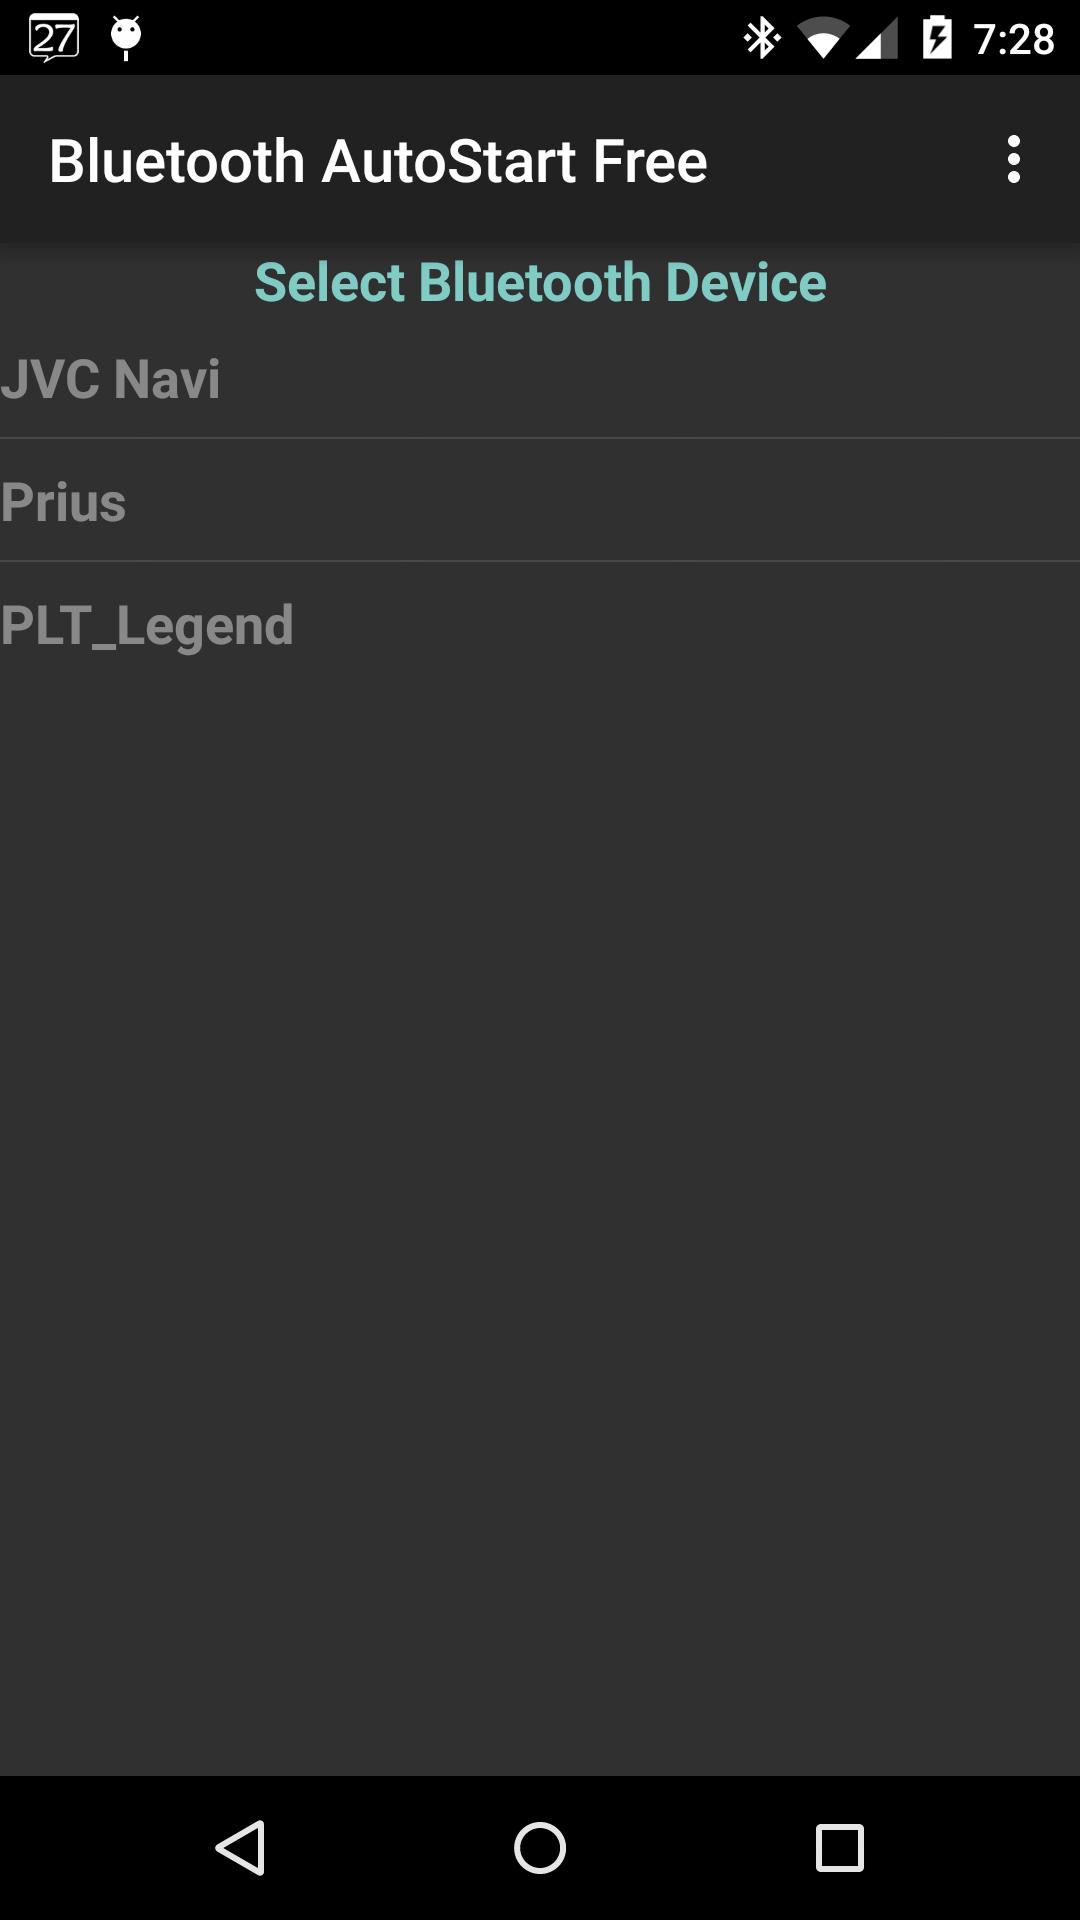Tap the calendar 27 notification icon
Screen dimensions: 1080x1920
coord(54,39)
